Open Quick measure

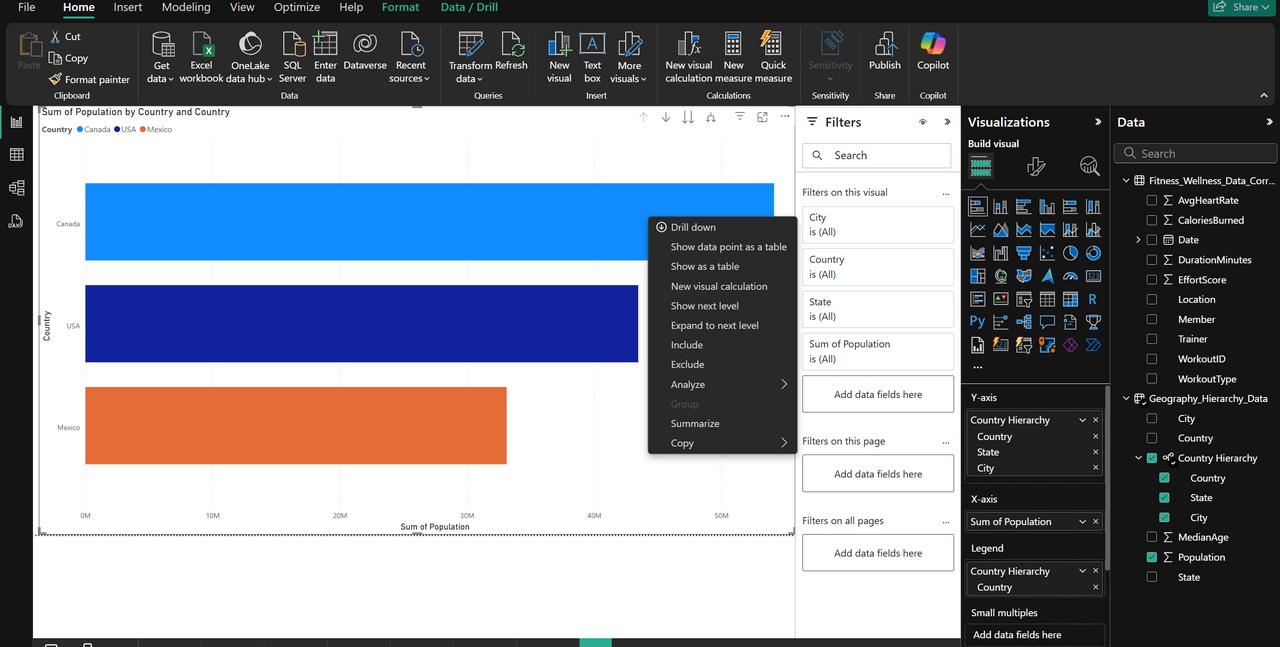pyautogui.click(x=773, y=57)
